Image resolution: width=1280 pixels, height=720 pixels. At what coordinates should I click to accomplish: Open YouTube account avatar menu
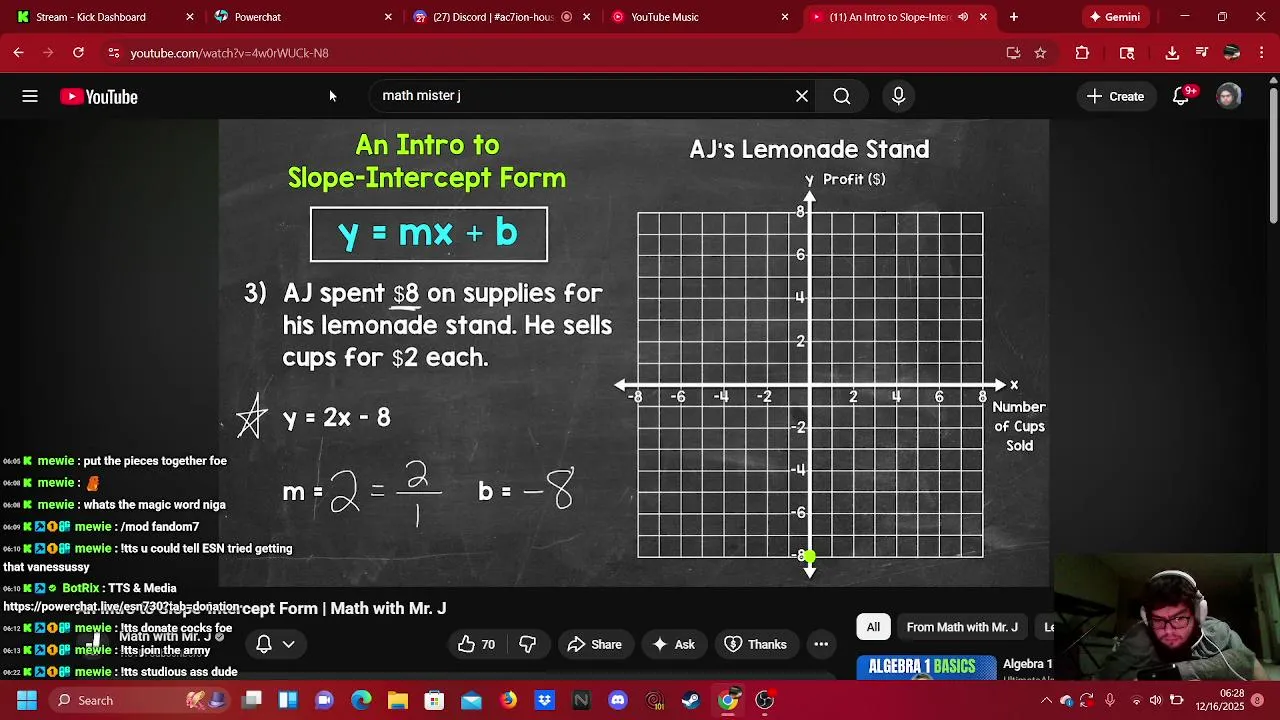(x=1229, y=96)
